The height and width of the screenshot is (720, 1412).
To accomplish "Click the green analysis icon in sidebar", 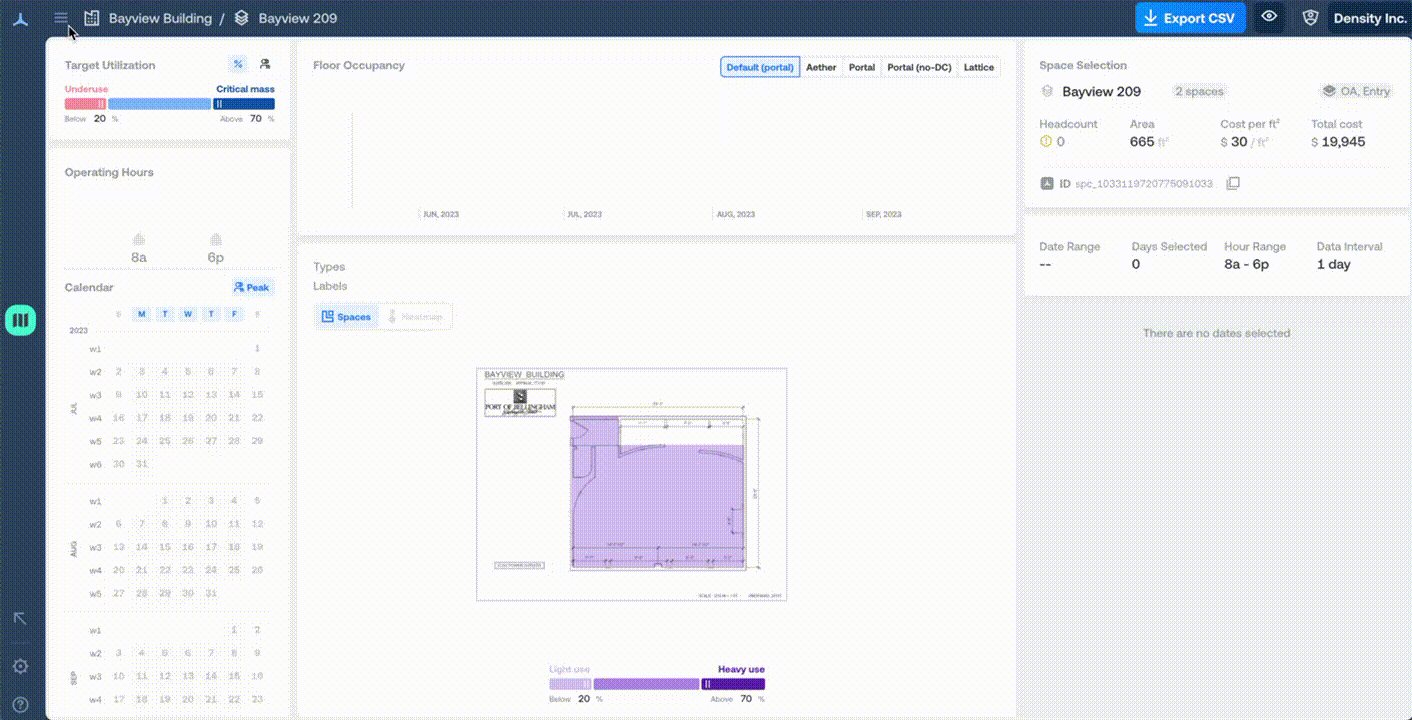I will (21, 320).
